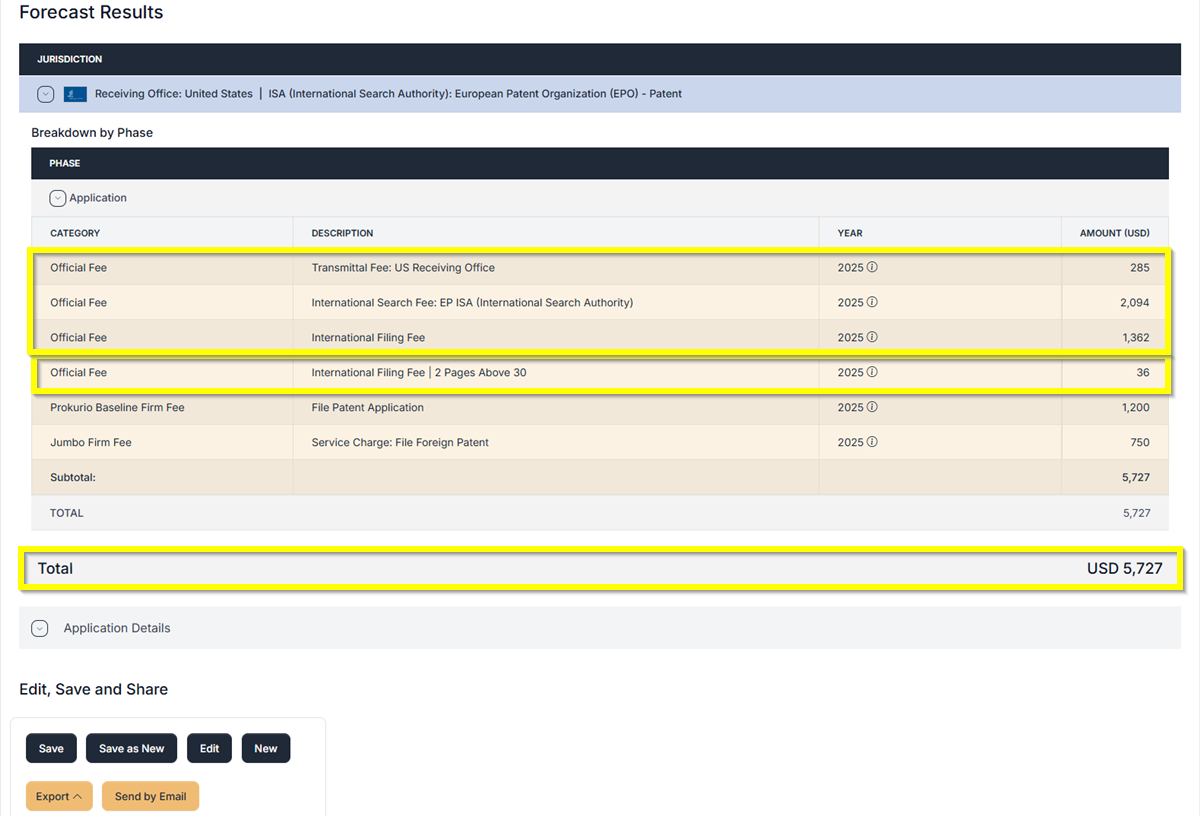Click info icon beside International Search Fee year
Image resolution: width=1200 pixels, height=816 pixels.
click(872, 302)
